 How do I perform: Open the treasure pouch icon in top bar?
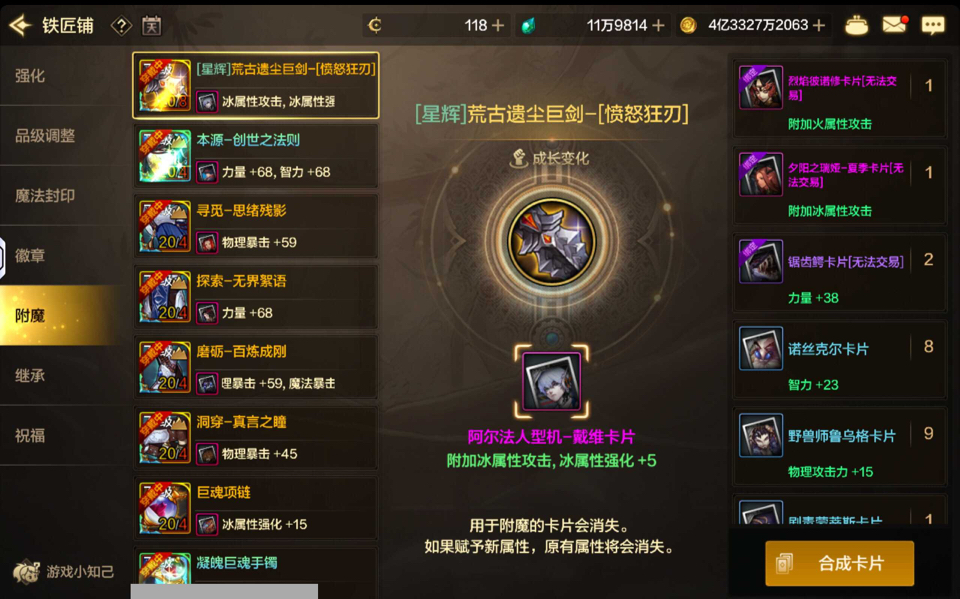(x=856, y=26)
